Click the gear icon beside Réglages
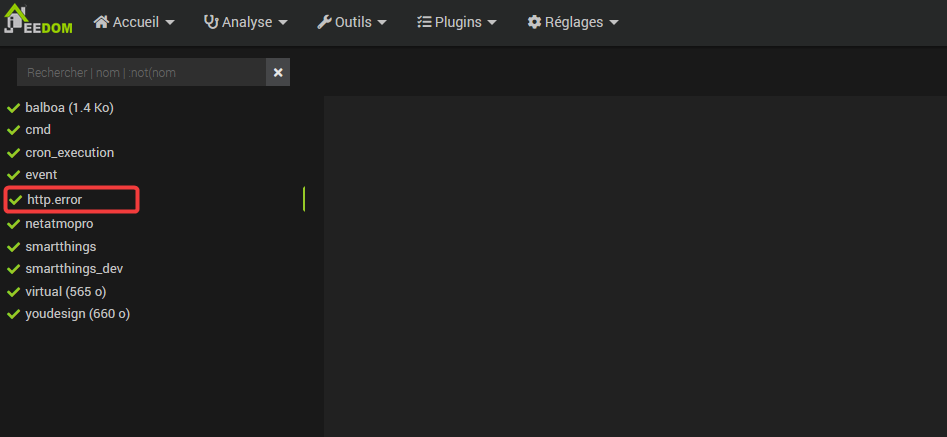The image size is (947, 437). [x=534, y=22]
